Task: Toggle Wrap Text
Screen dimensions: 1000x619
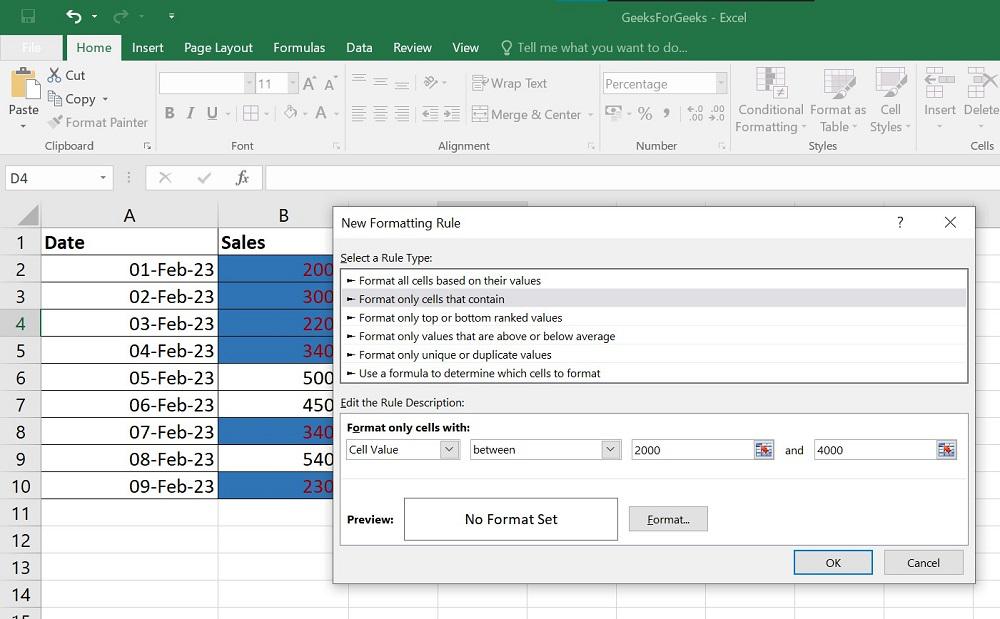Action: click(x=510, y=84)
